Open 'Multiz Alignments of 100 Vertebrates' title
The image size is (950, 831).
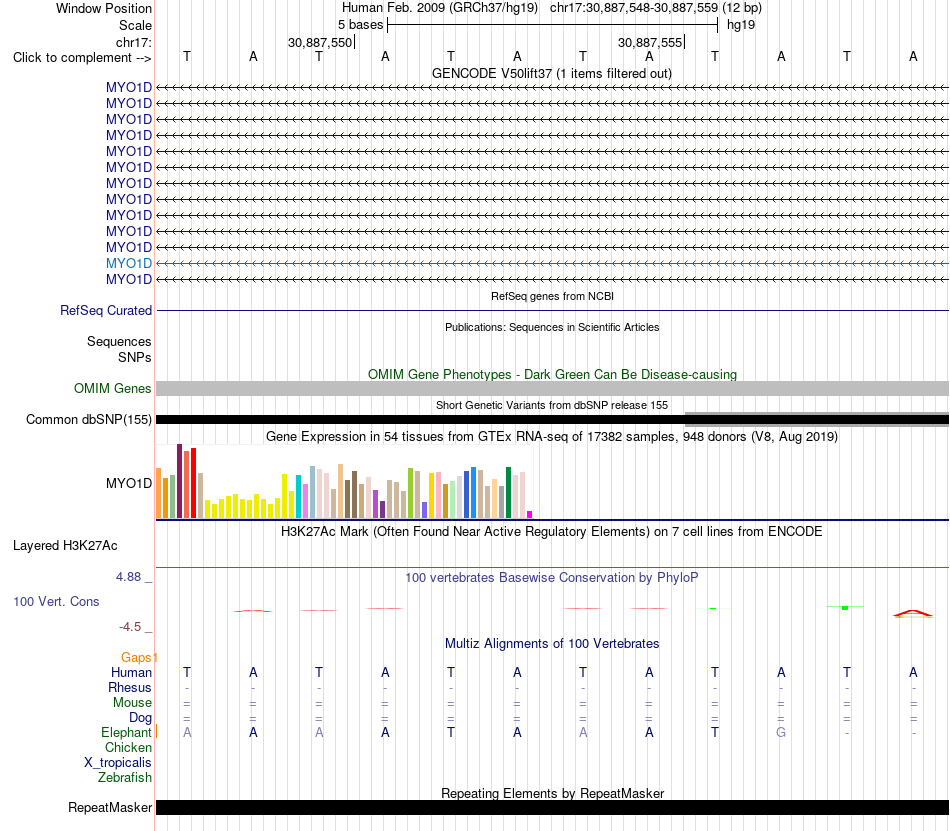(x=552, y=644)
